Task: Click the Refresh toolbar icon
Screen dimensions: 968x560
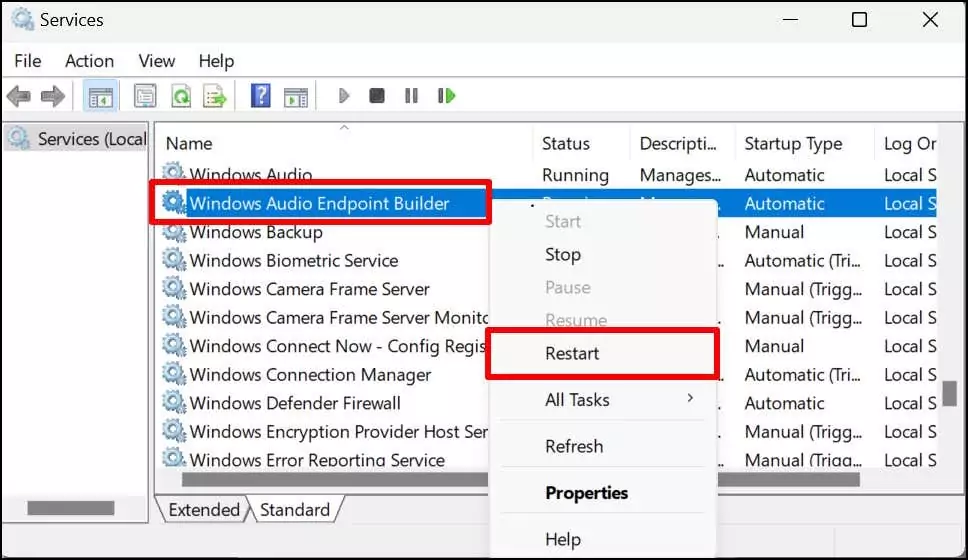Action: click(180, 96)
